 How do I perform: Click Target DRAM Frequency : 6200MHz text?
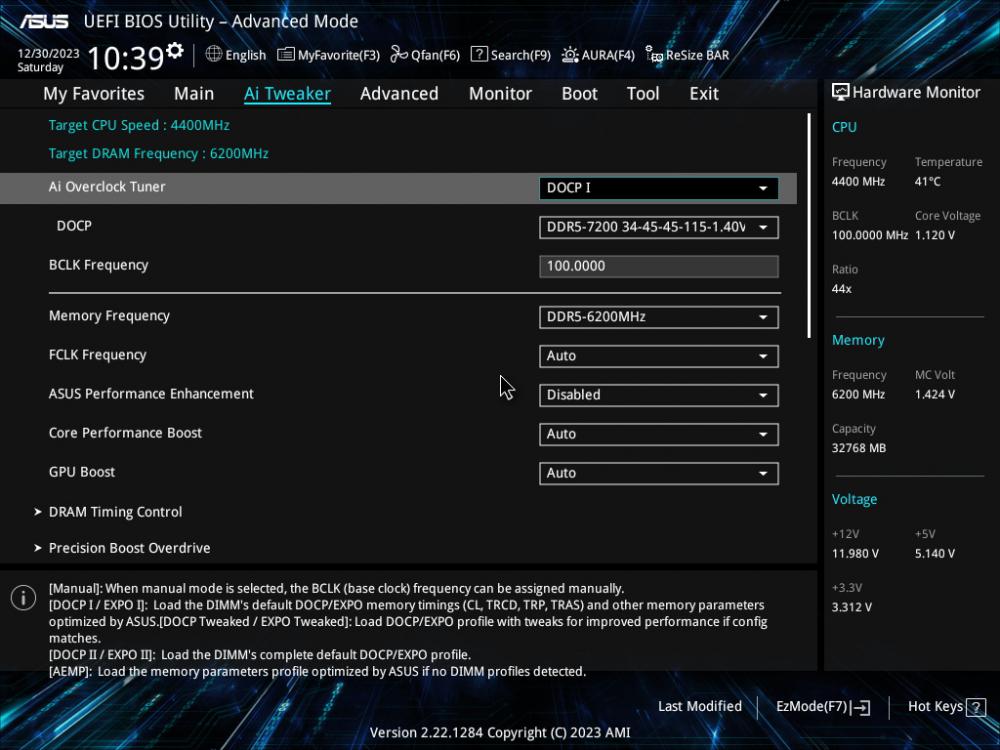tap(159, 154)
